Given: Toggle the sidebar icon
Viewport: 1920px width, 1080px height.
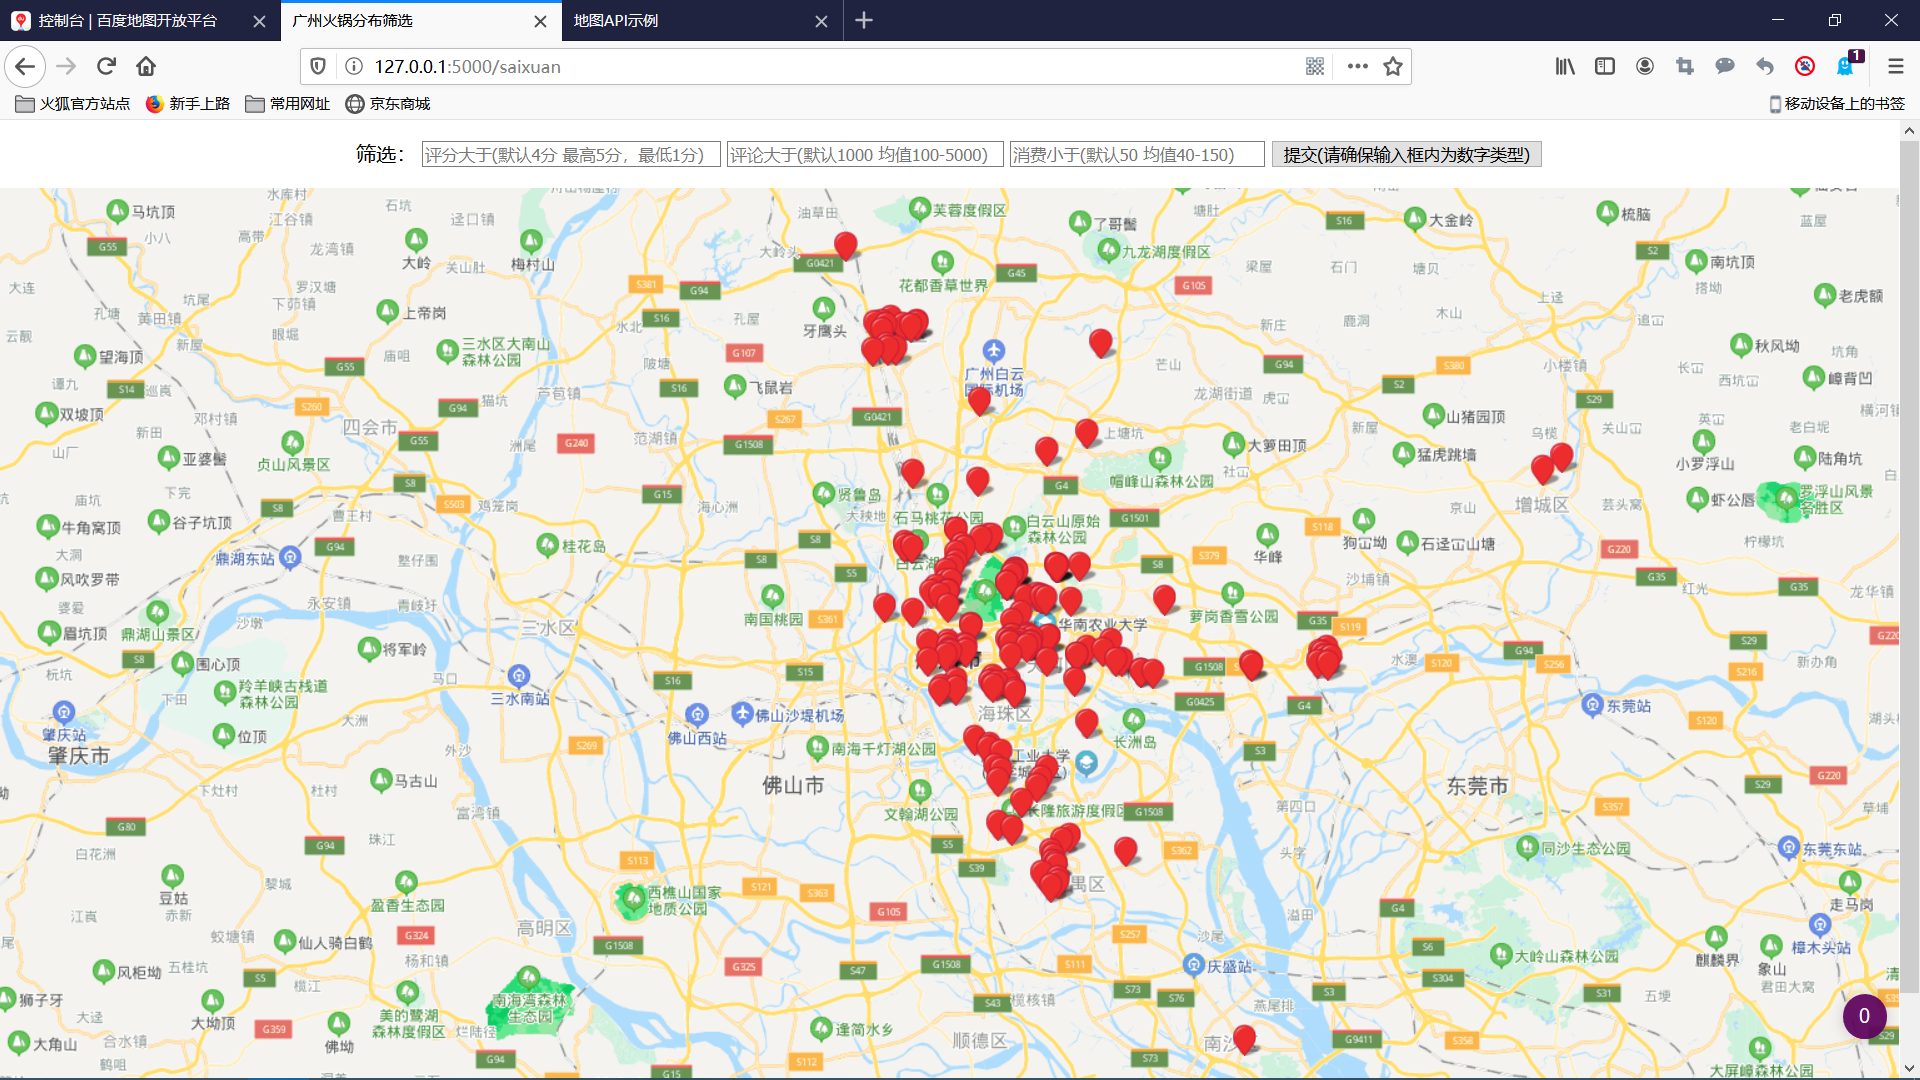Looking at the screenshot, I should pos(1604,66).
